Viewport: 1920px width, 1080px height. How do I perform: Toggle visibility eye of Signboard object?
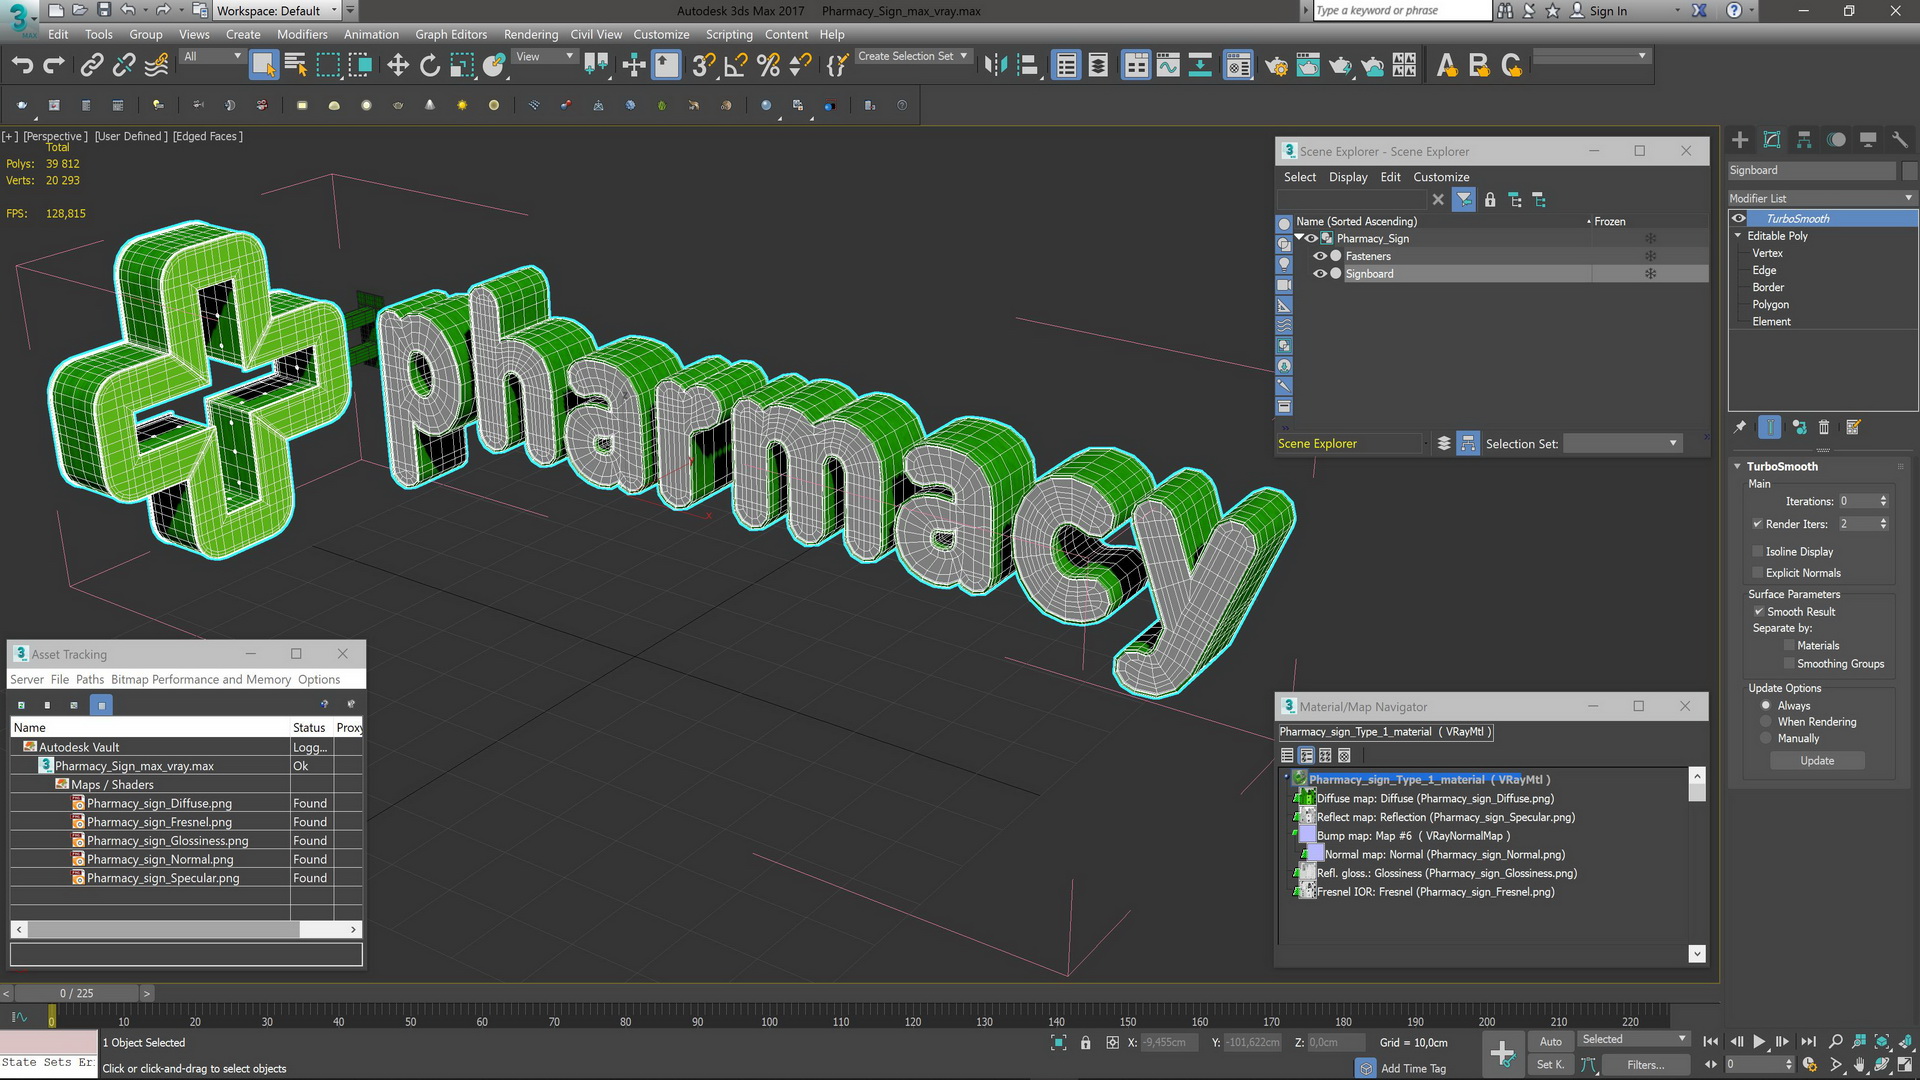tap(1319, 274)
